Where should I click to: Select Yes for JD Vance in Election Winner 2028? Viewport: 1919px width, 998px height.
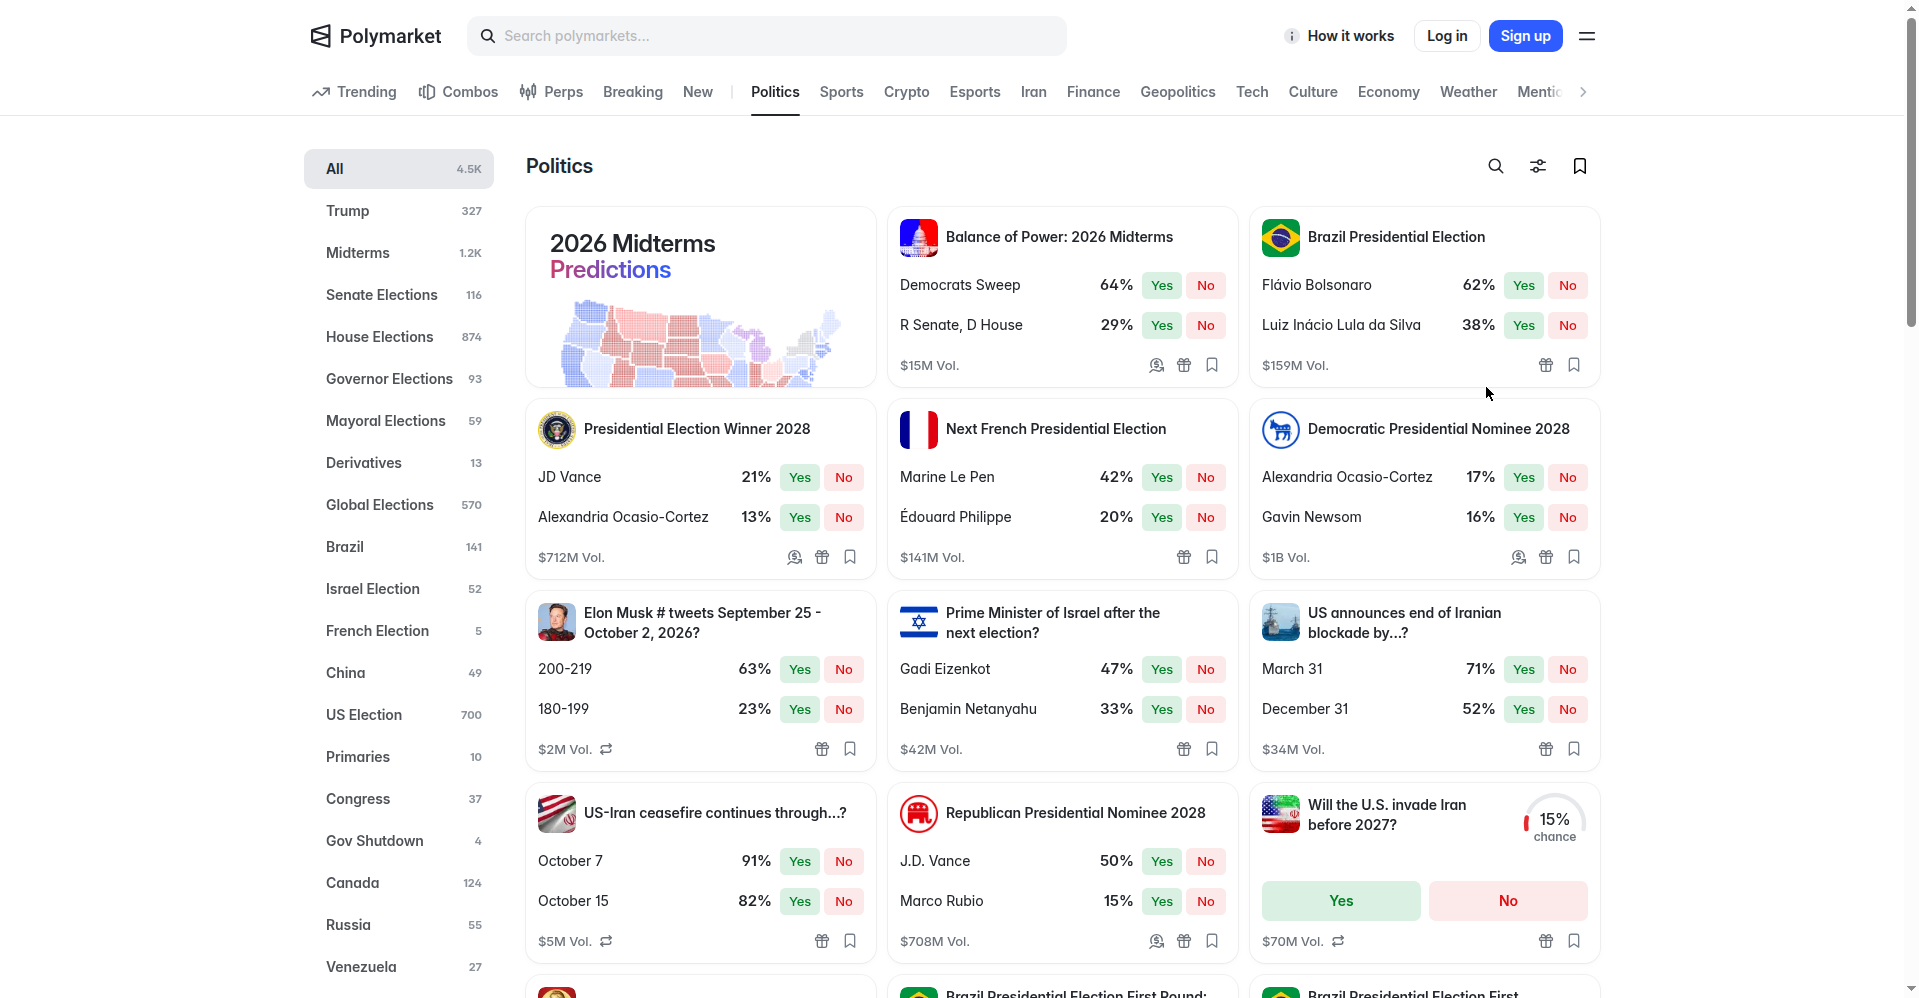tap(800, 477)
